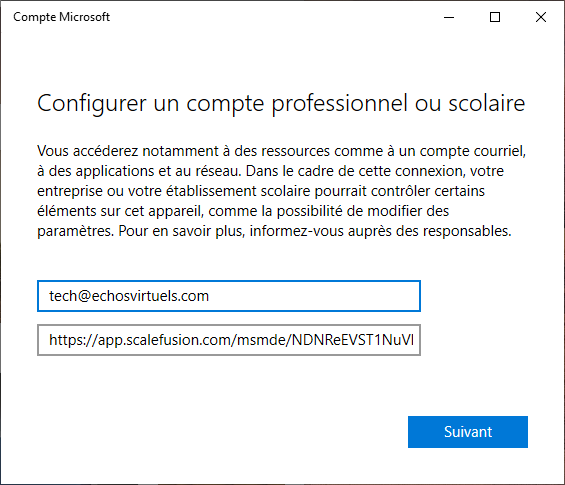Screen dimensions: 565x485
Task: Place cursor at https:// in URL box
Action: [73, 340]
